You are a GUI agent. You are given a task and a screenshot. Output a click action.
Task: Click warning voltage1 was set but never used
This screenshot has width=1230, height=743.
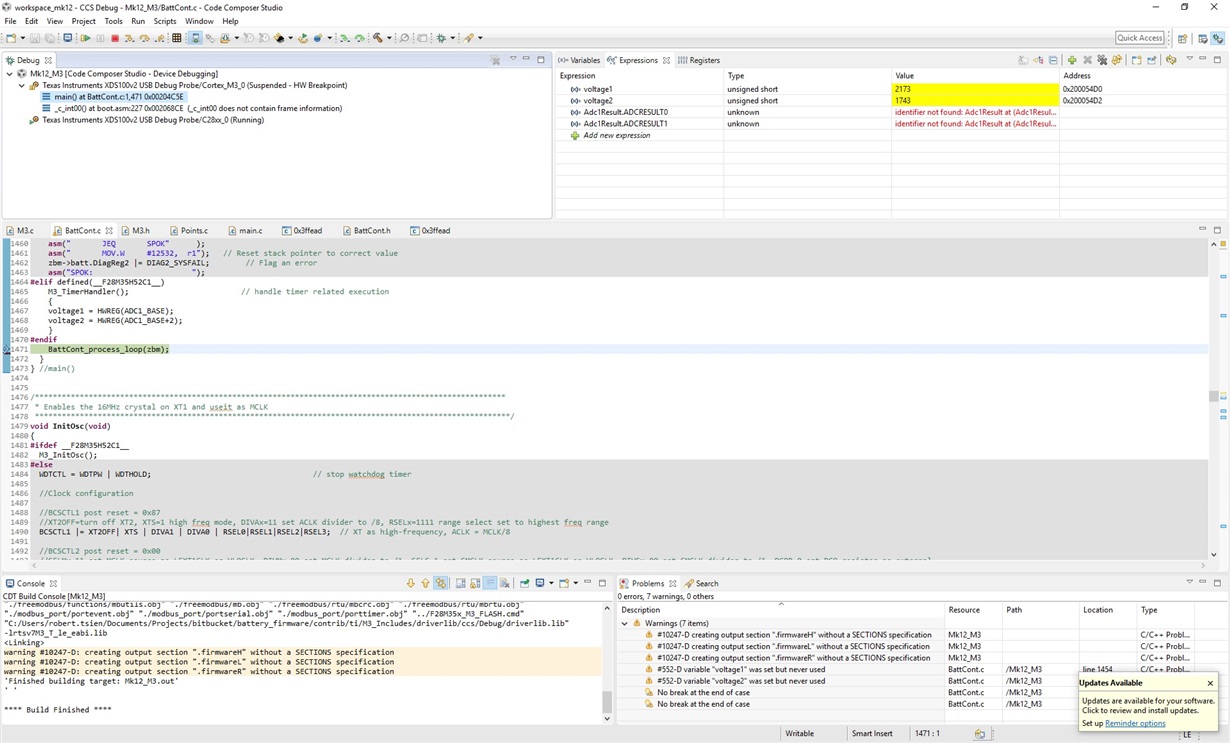(x=740, y=669)
